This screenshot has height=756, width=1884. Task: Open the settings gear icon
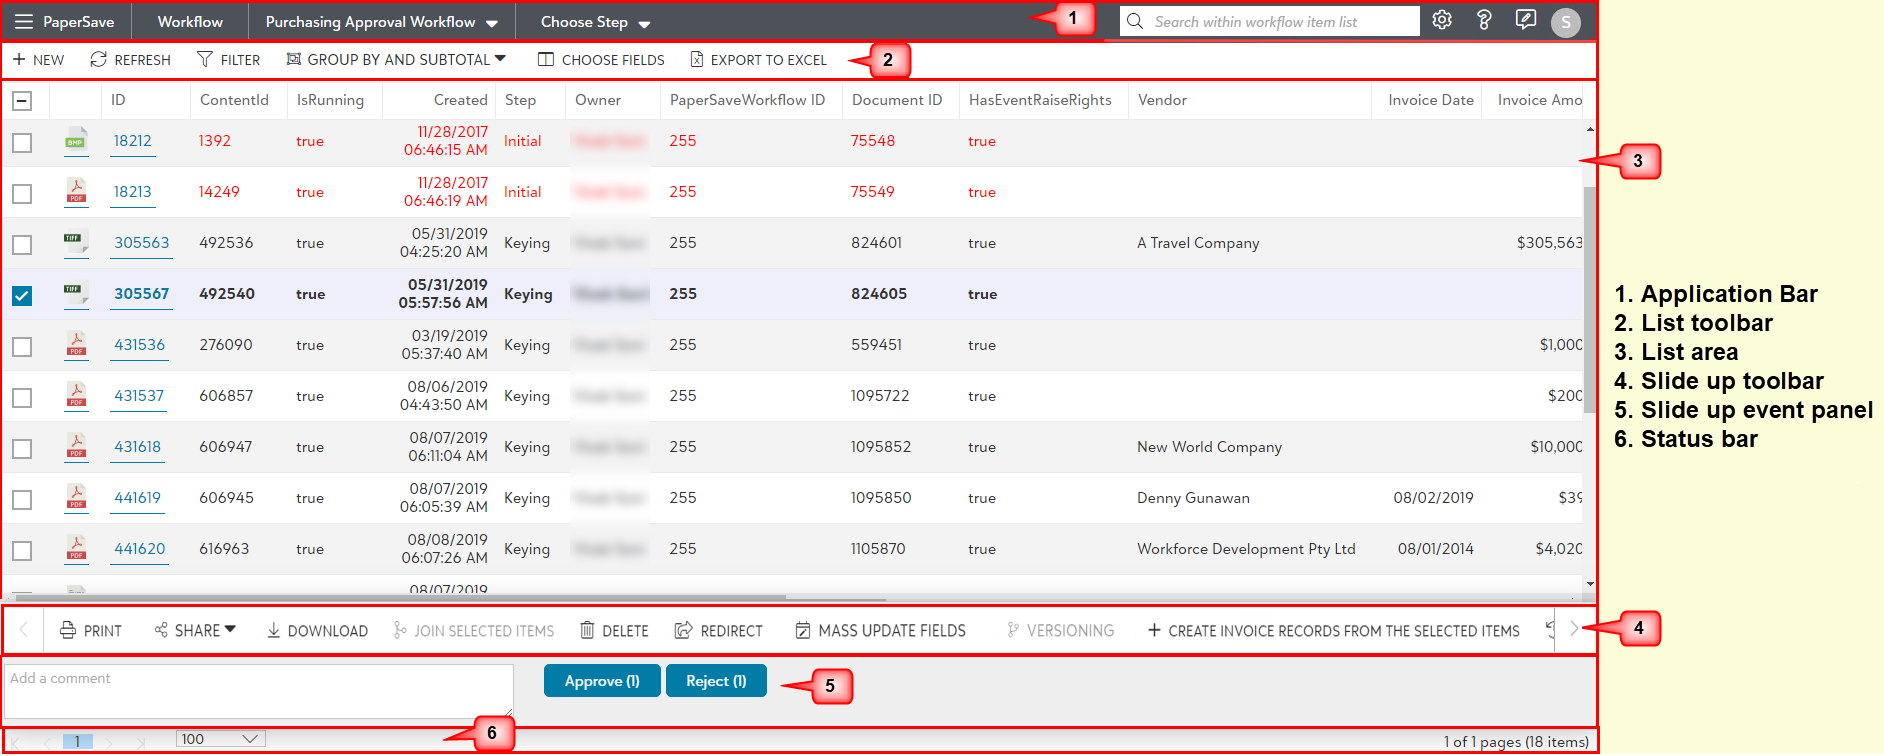coord(1441,20)
